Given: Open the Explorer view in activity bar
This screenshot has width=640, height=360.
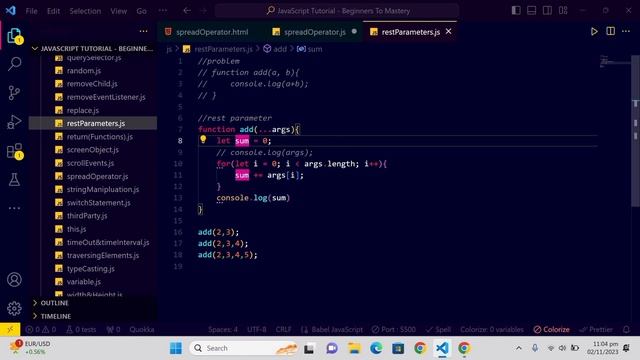Looking at the screenshot, I should [x=14, y=36].
